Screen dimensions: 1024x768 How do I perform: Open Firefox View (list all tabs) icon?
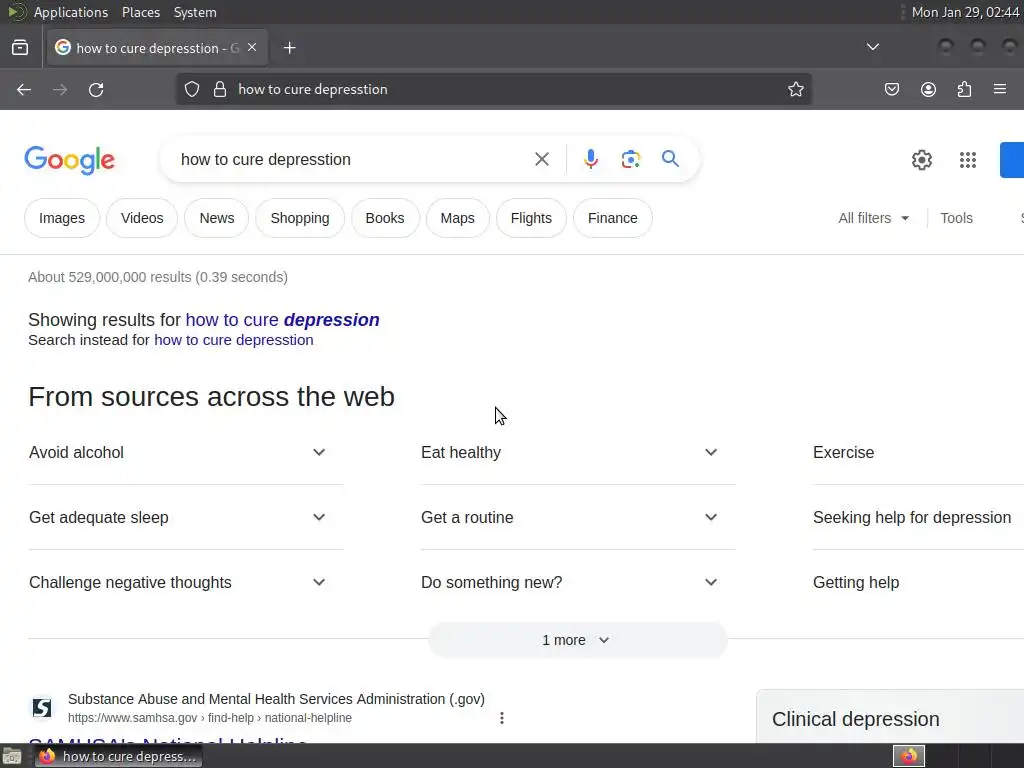click(x=20, y=48)
